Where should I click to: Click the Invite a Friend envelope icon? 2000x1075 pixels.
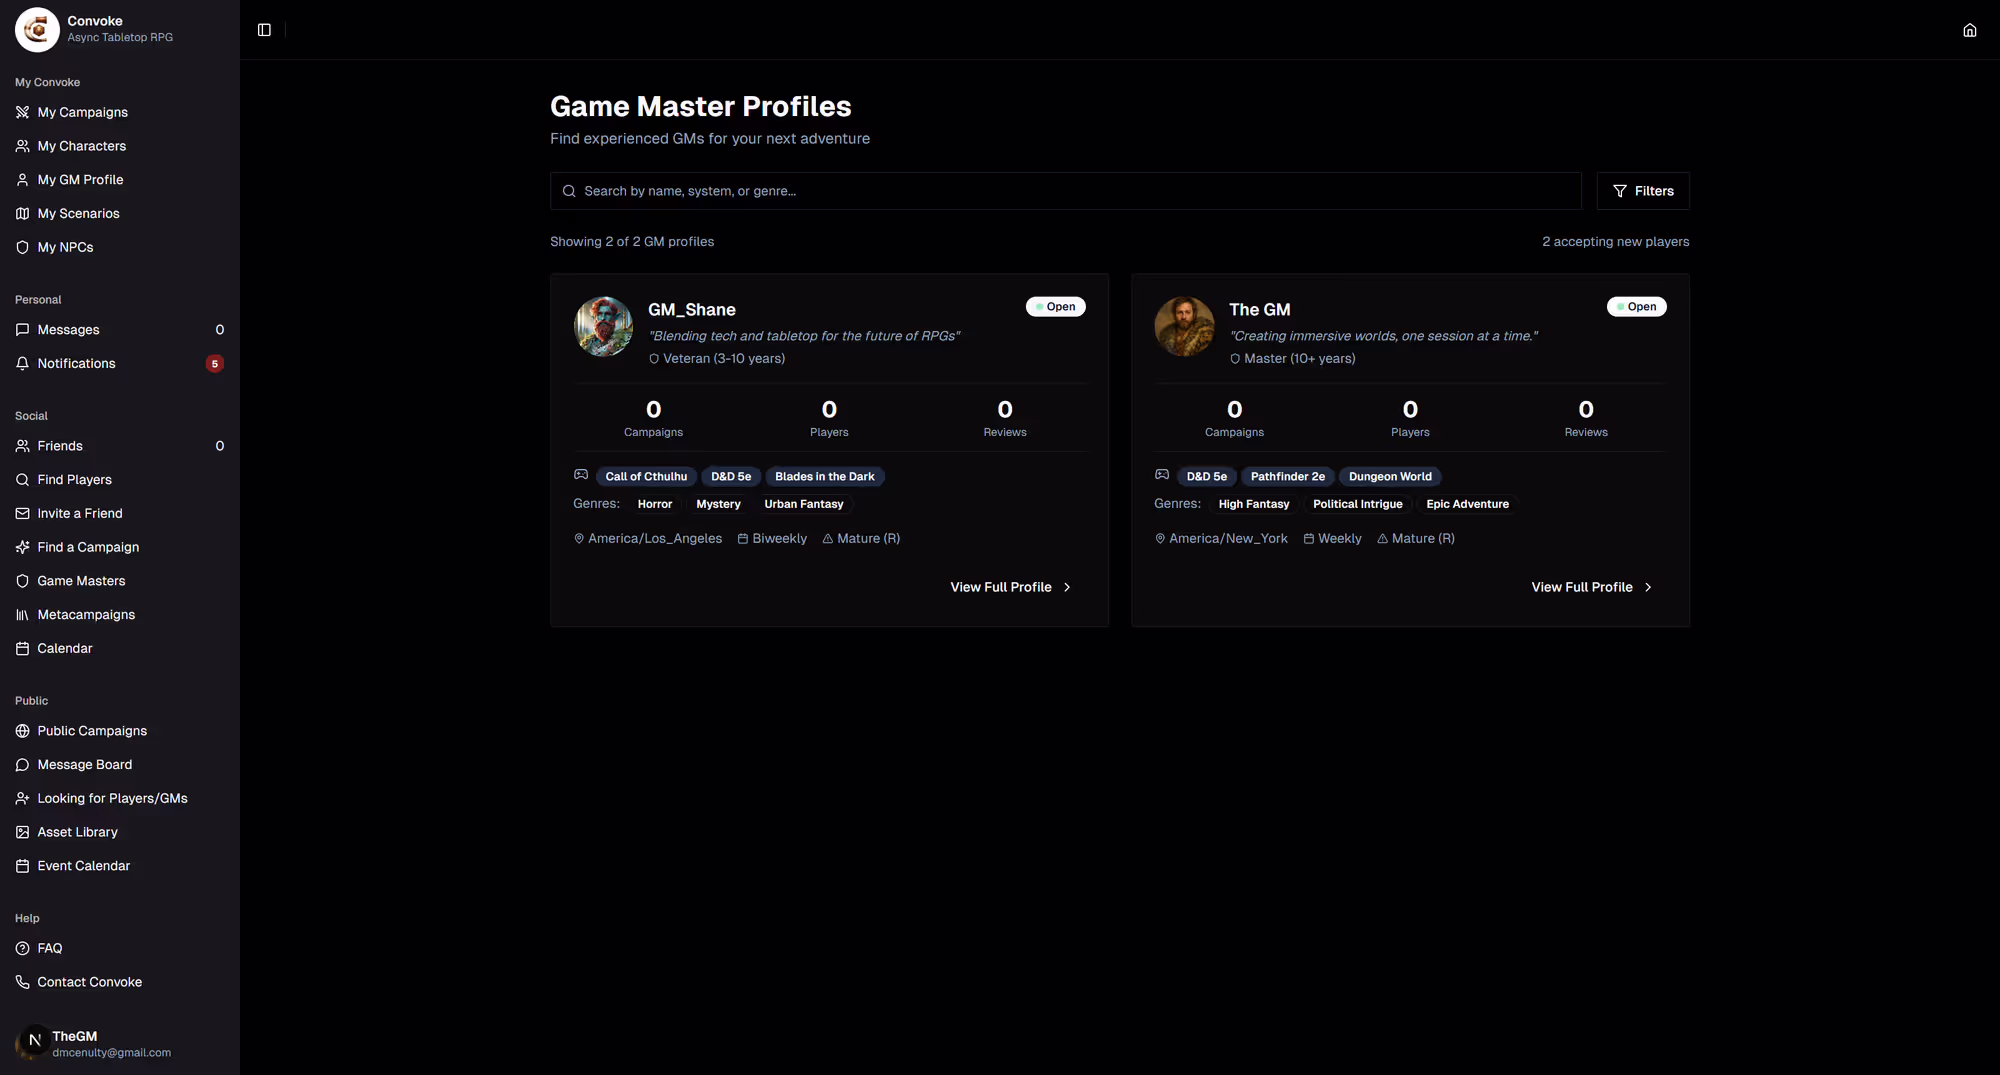click(x=22, y=514)
